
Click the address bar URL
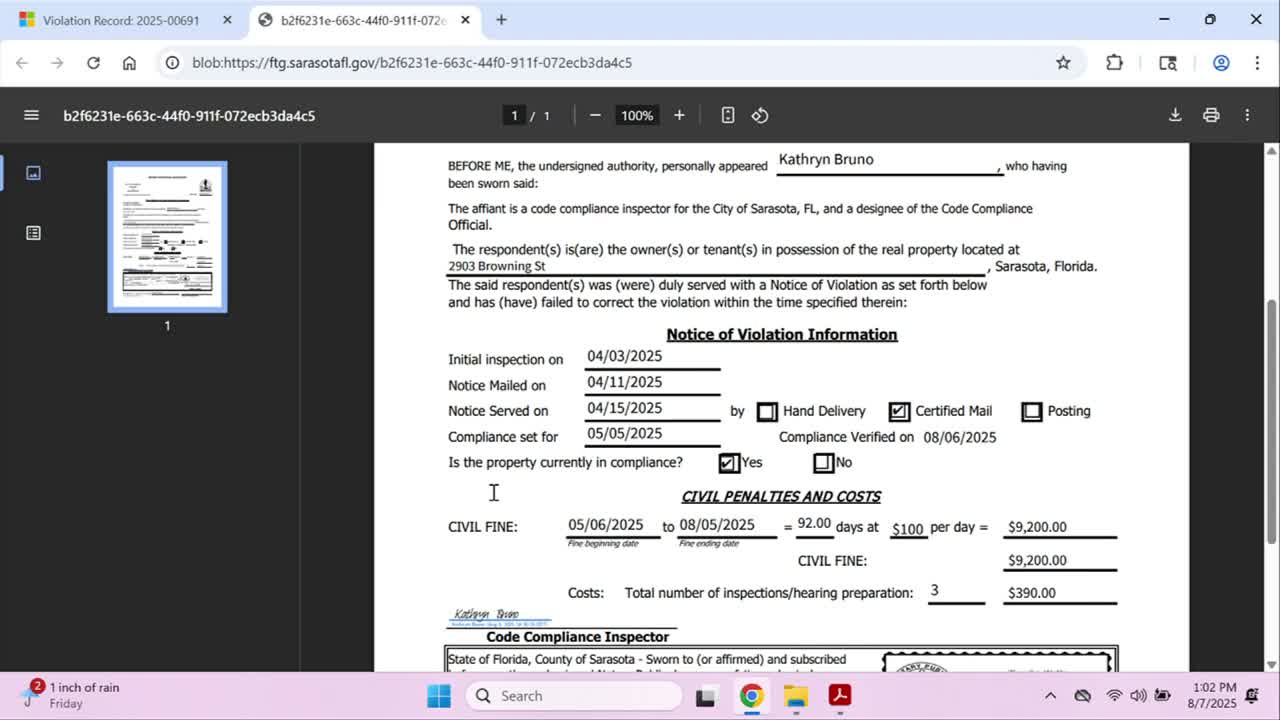point(412,62)
